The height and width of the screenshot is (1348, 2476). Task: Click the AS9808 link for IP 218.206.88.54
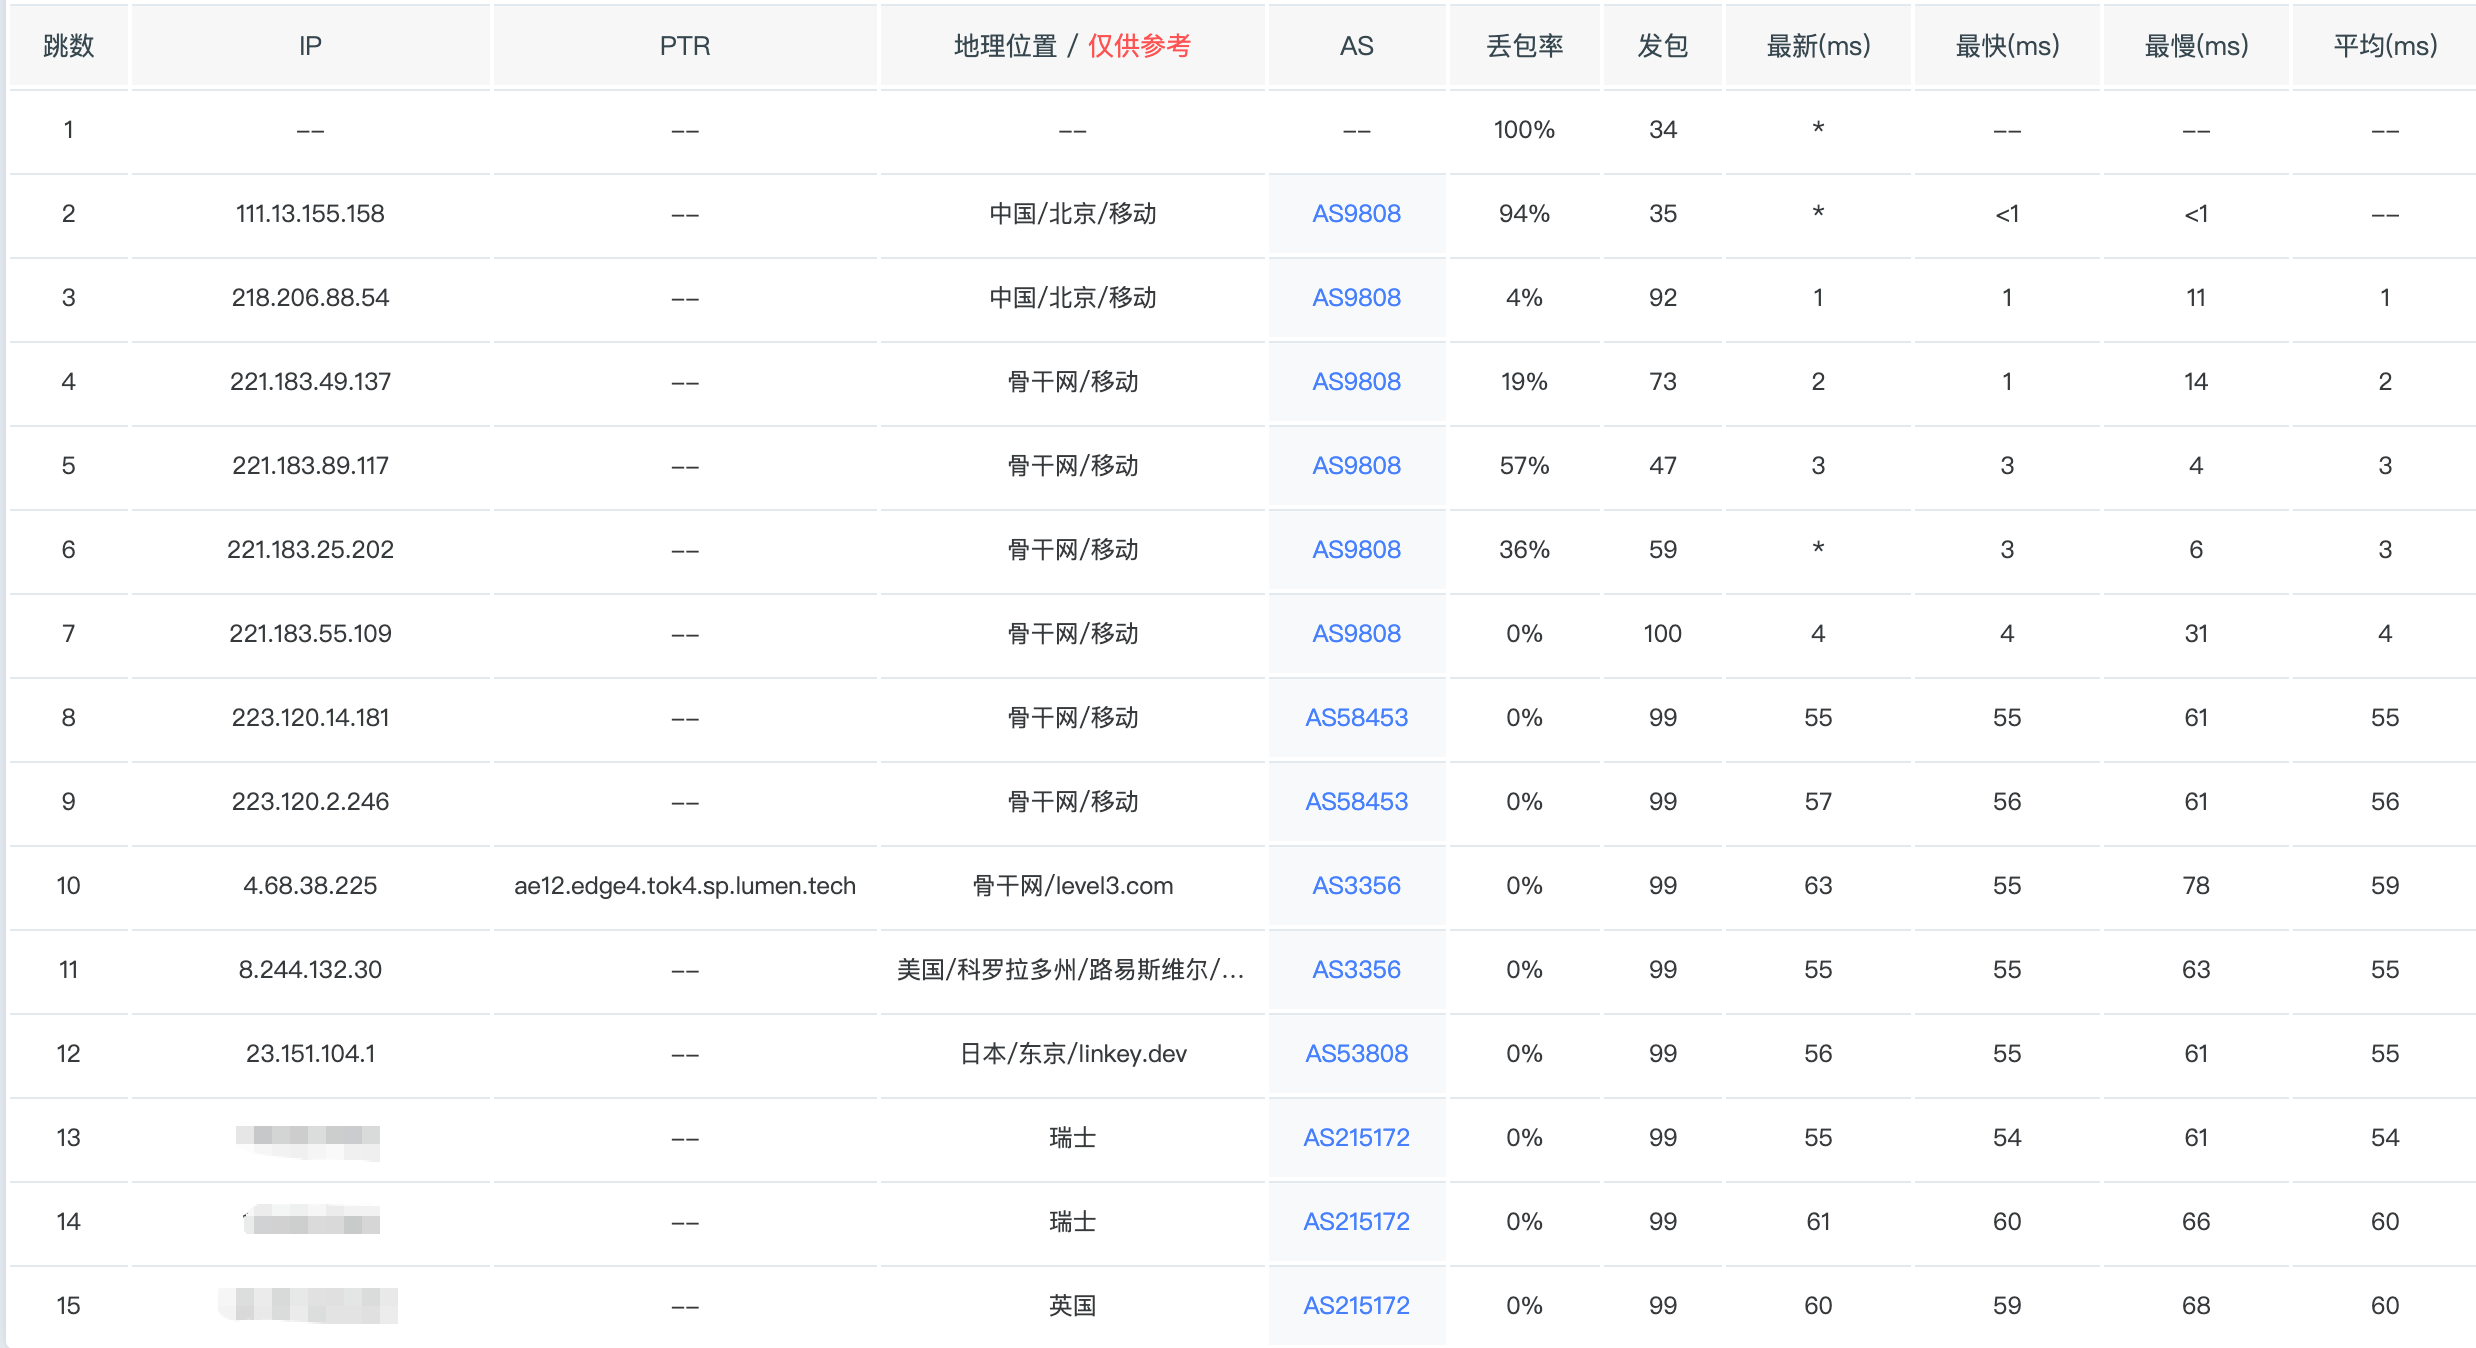[x=1356, y=298]
